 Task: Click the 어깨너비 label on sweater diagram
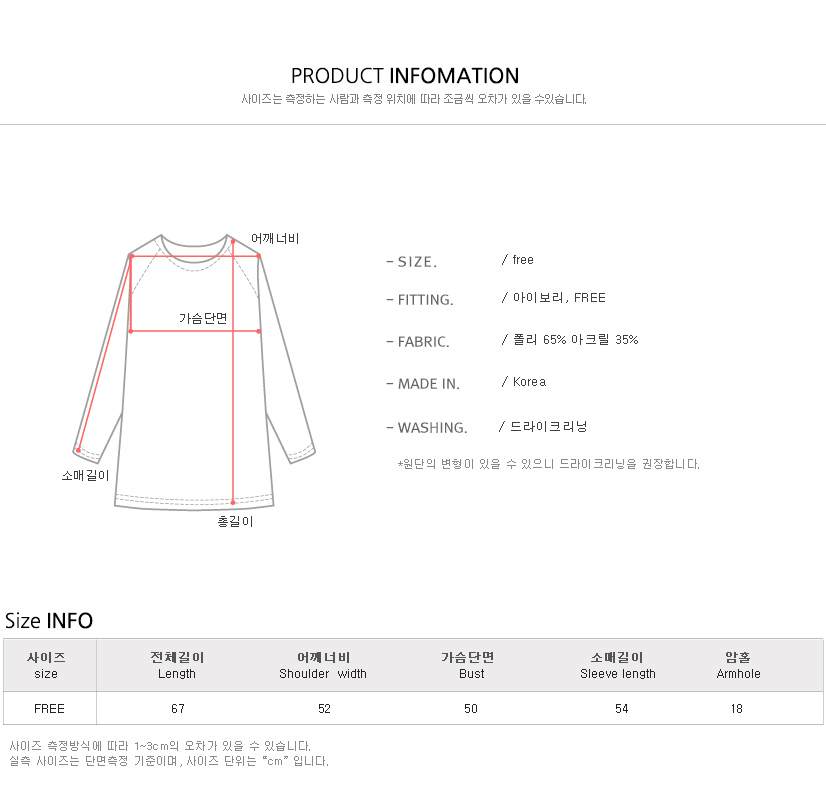pos(275,239)
